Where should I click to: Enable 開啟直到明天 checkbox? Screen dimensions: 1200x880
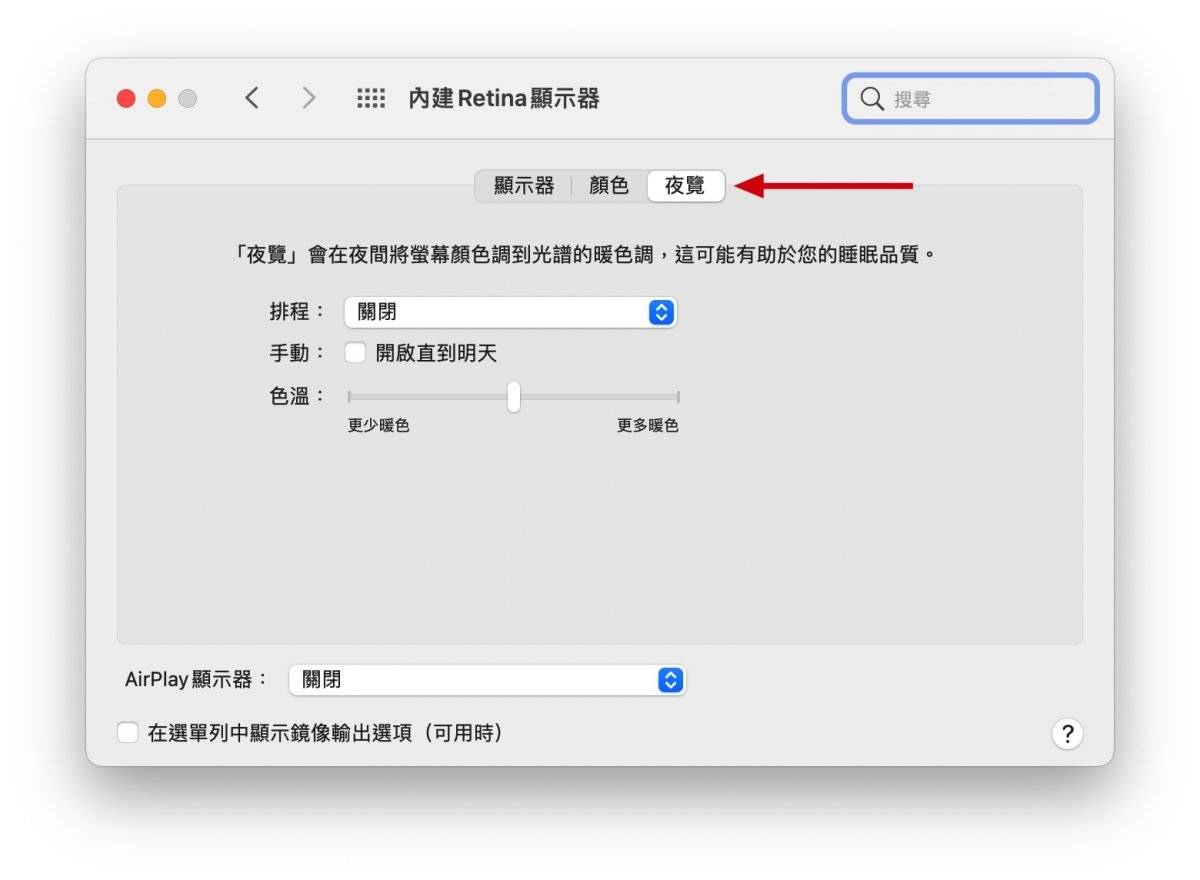355,353
